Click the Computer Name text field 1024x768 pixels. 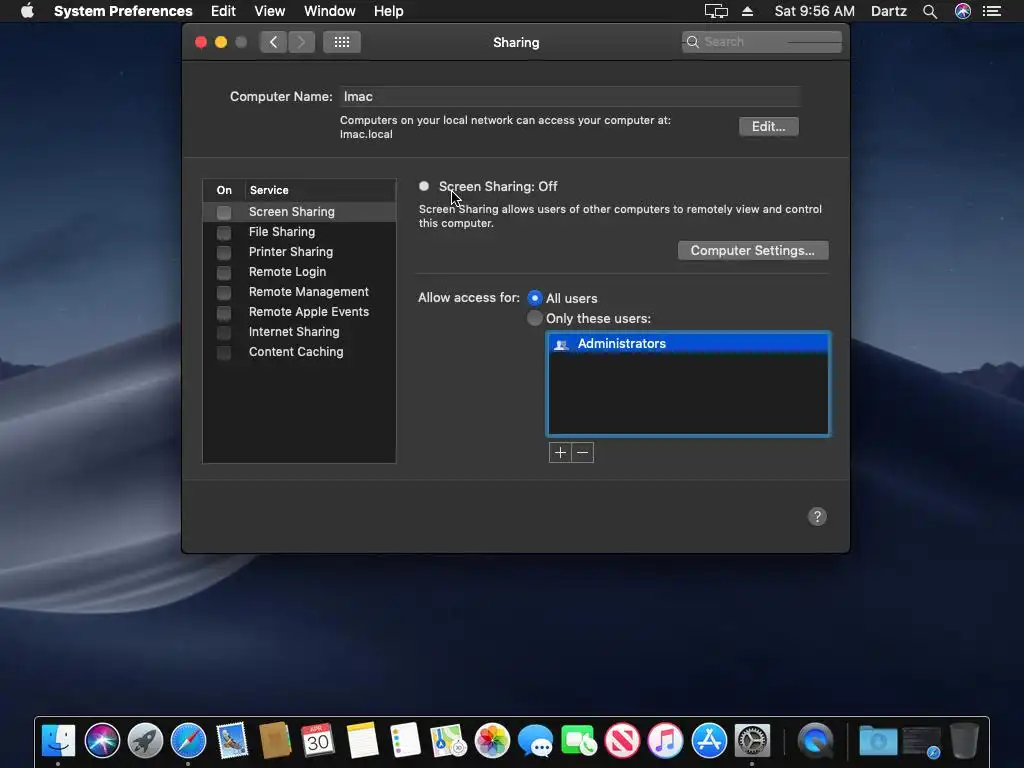[x=569, y=97]
